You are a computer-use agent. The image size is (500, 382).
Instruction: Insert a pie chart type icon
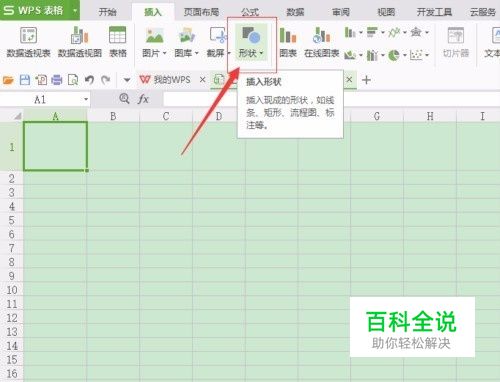click(394, 55)
